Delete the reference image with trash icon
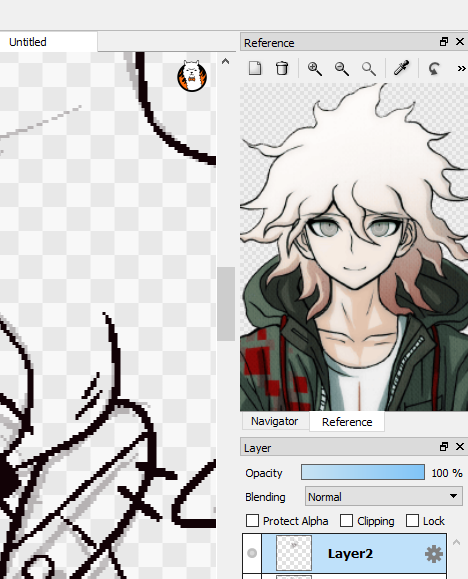Viewport: 468px width, 579px height. (282, 68)
